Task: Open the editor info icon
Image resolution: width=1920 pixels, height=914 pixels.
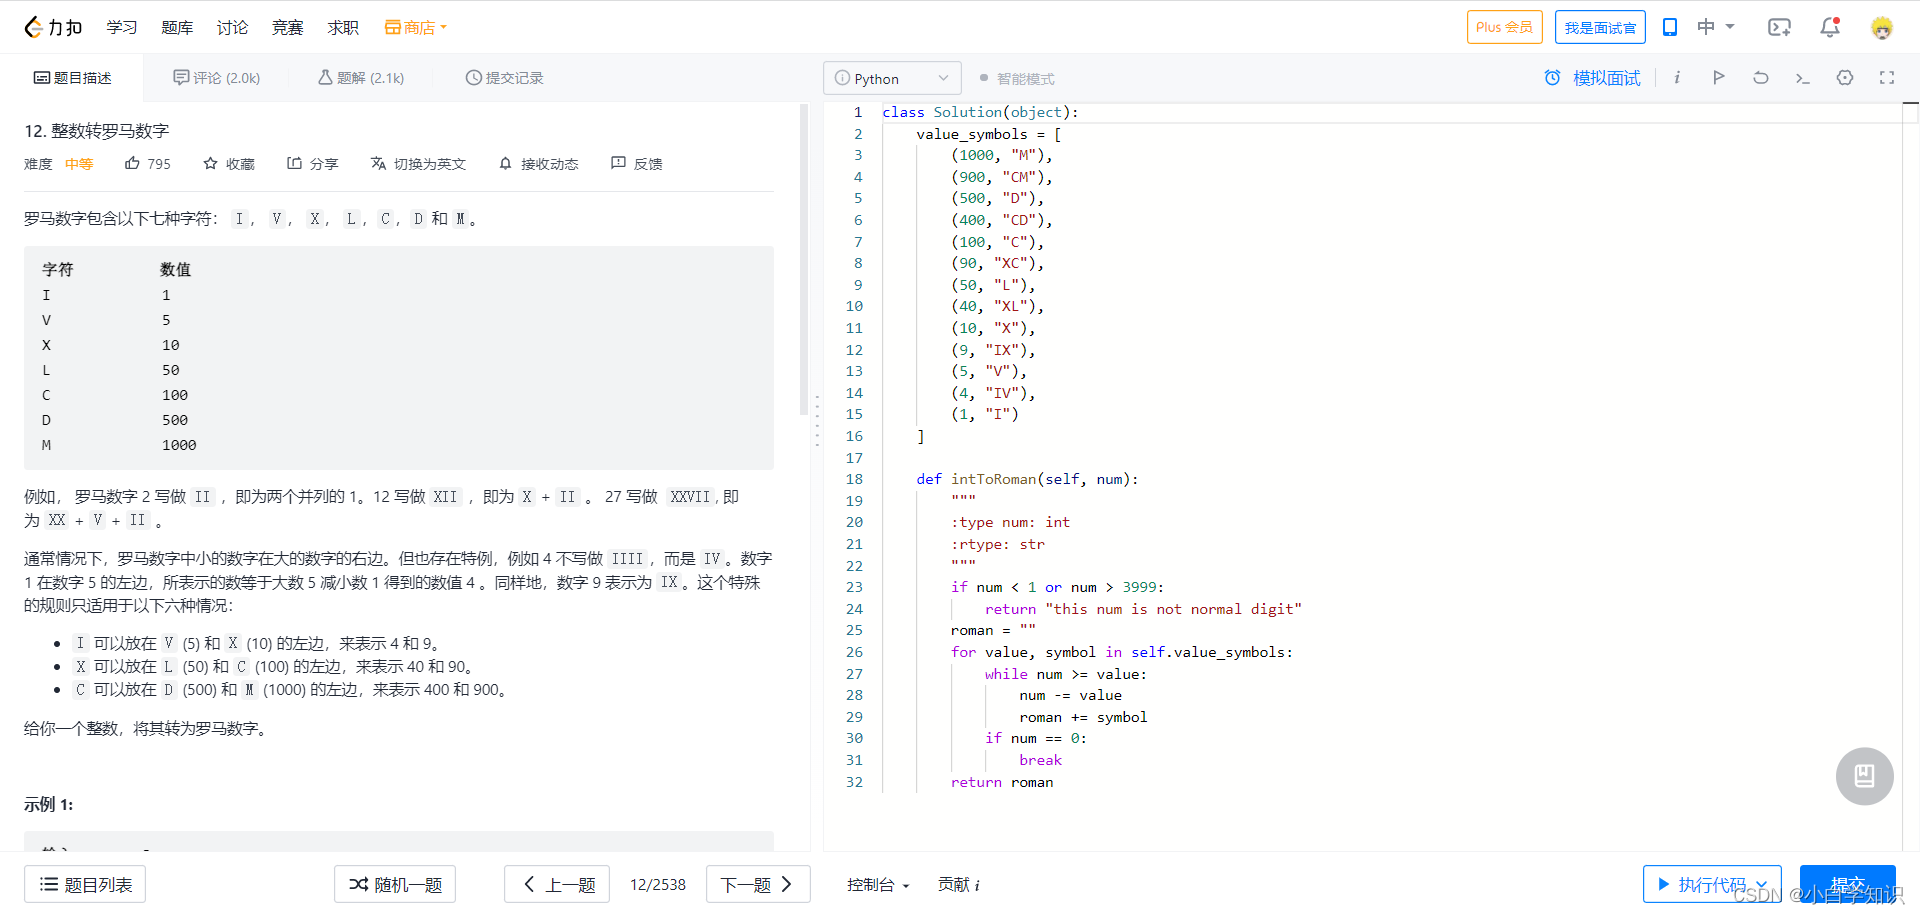Action: pos(1677,77)
